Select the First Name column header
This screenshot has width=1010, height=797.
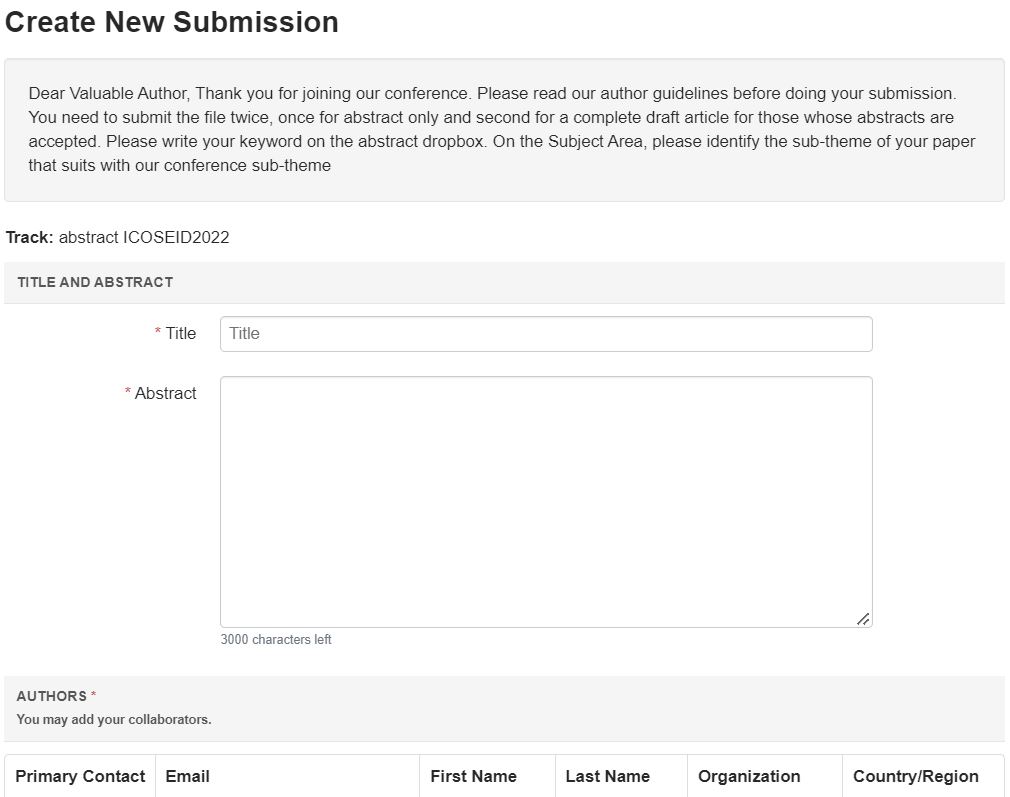click(x=473, y=776)
